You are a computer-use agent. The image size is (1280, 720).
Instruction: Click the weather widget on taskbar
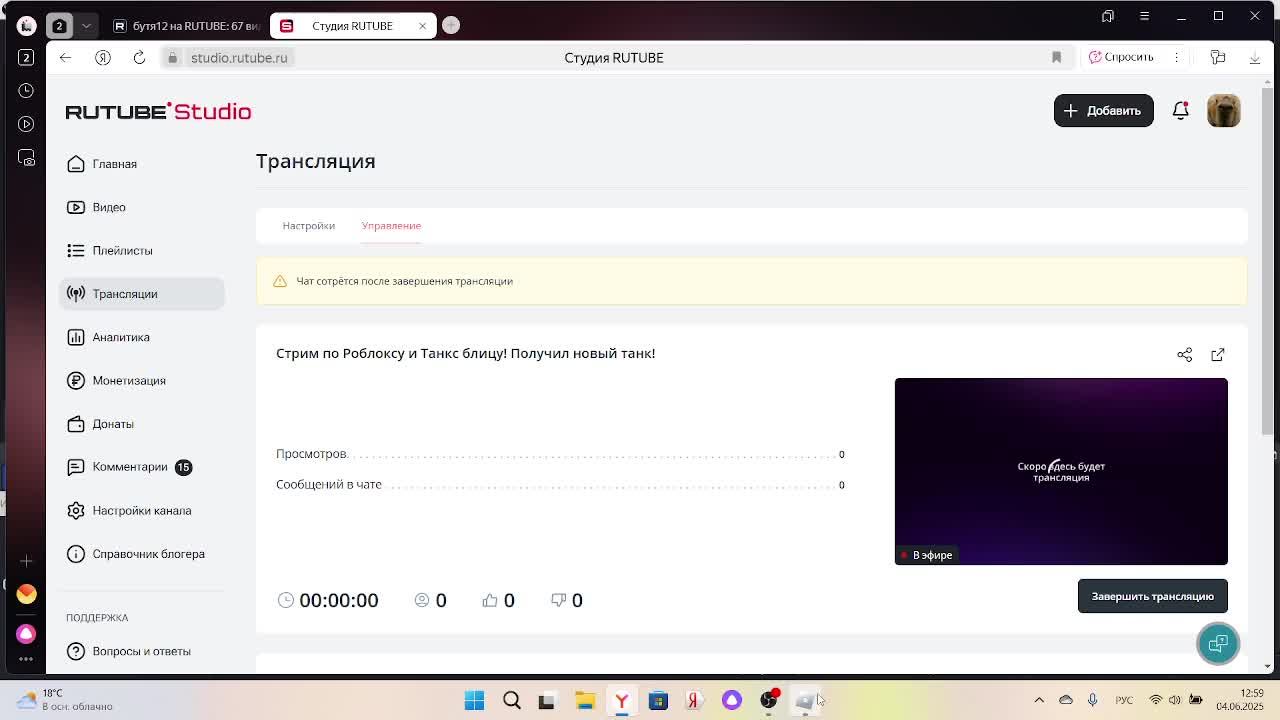coord(65,700)
